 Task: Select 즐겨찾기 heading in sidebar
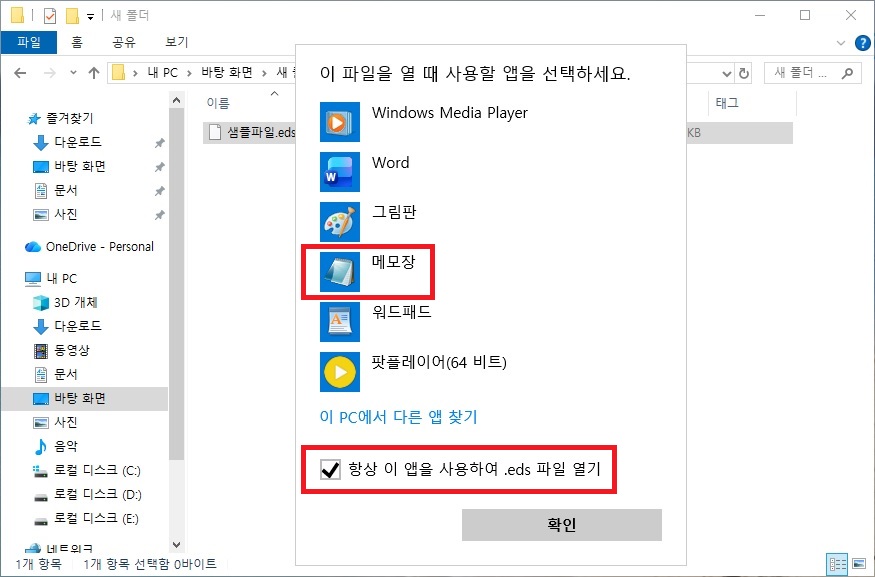pos(69,118)
